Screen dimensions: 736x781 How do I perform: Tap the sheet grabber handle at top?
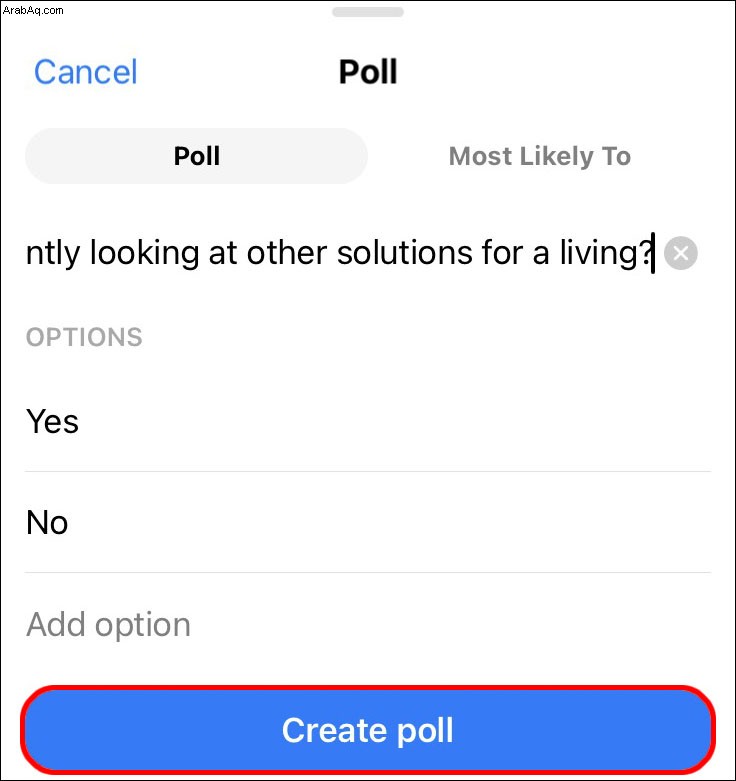pos(368,12)
